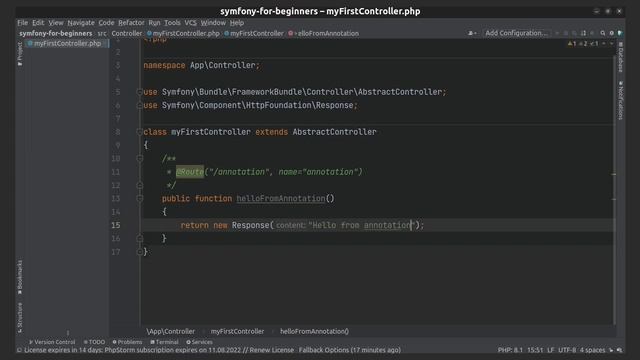
Task: Click fold end marker at line 17
Action: 140,252
